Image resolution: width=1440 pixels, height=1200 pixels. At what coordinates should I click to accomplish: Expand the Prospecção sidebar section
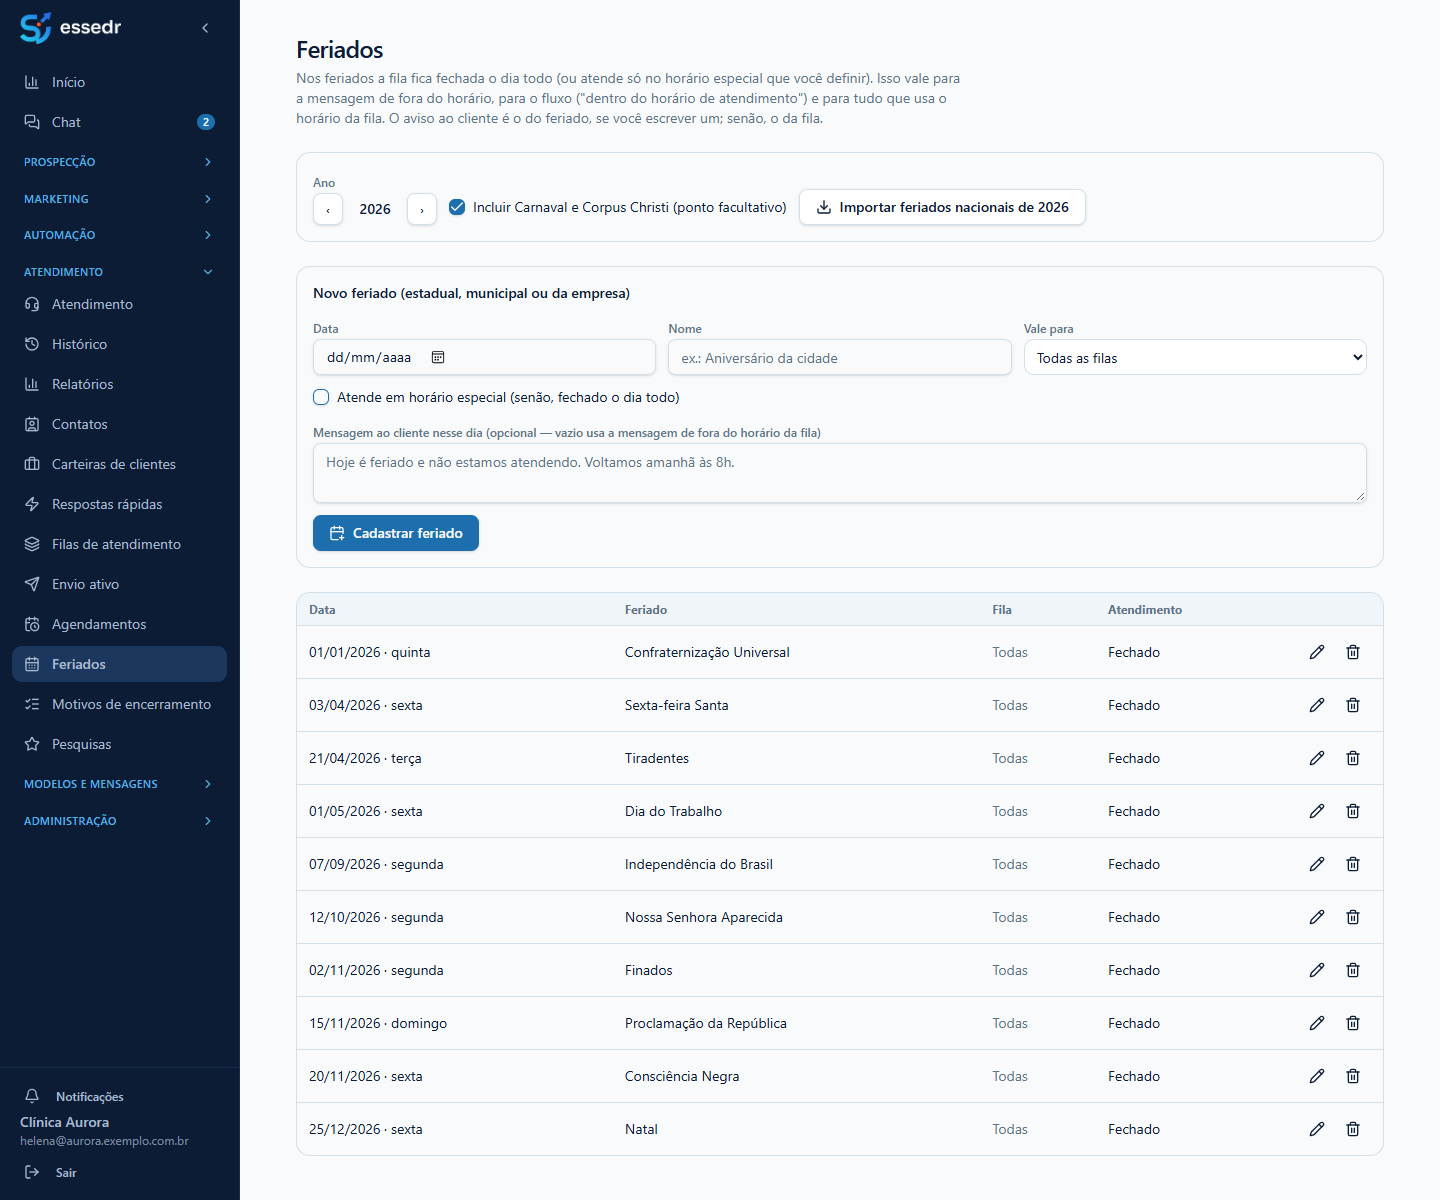(119, 162)
